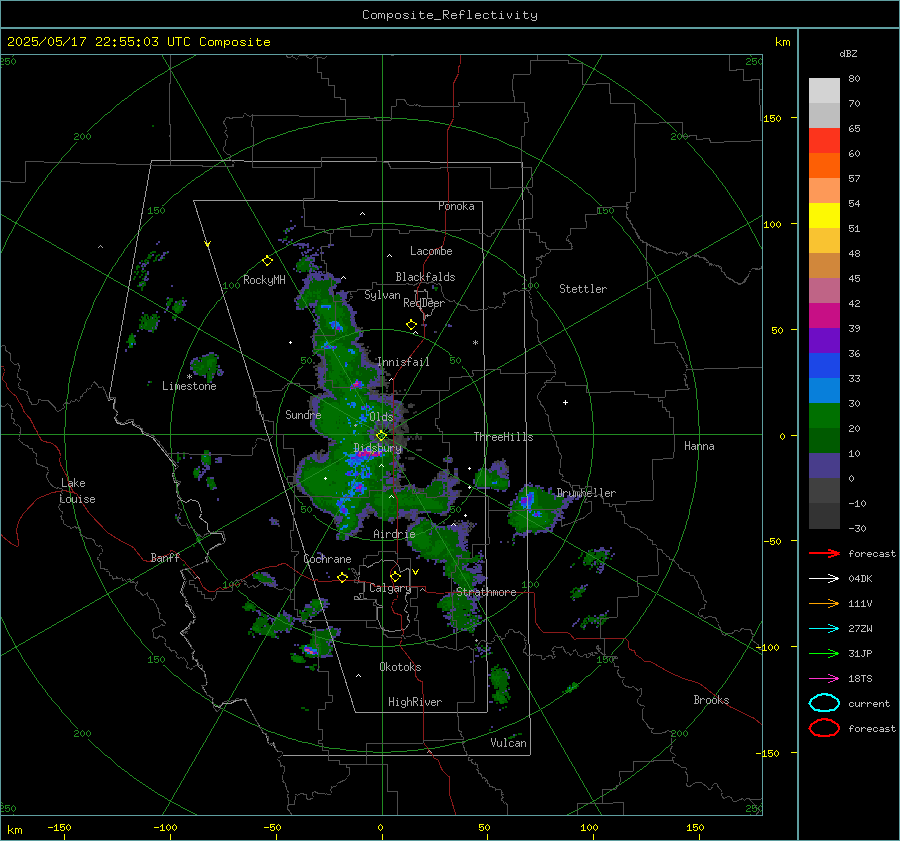
Task: Click the Hanna town label
Action: tap(699, 446)
